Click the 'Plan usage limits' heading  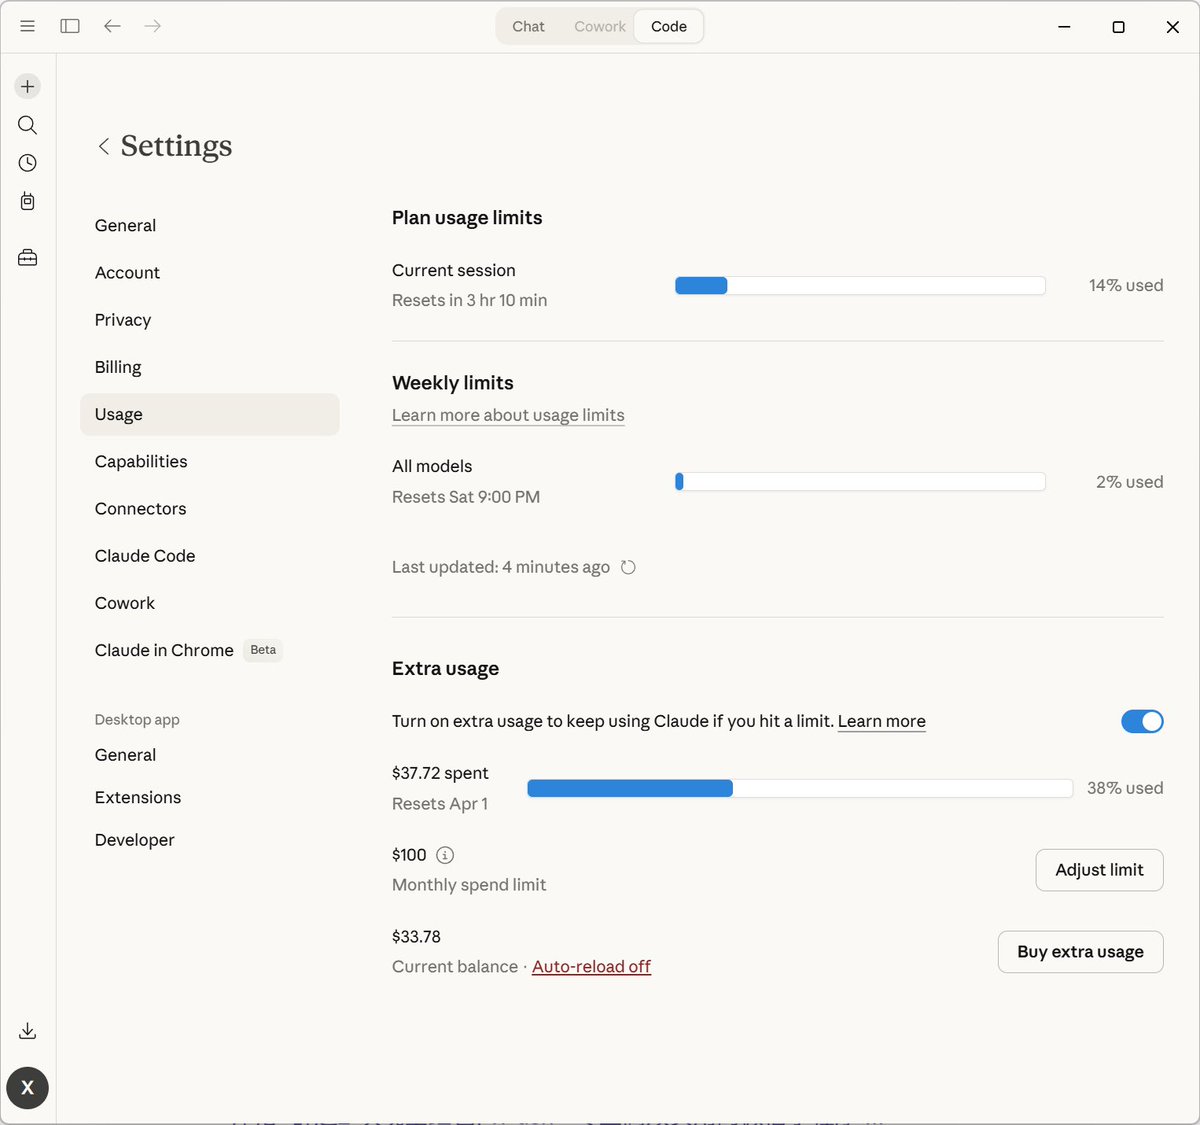tap(467, 218)
